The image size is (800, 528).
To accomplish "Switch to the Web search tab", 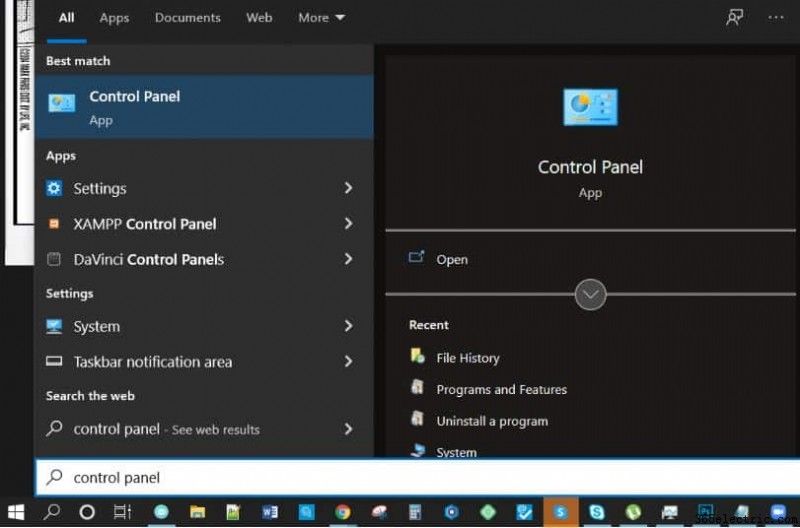I will (259, 18).
